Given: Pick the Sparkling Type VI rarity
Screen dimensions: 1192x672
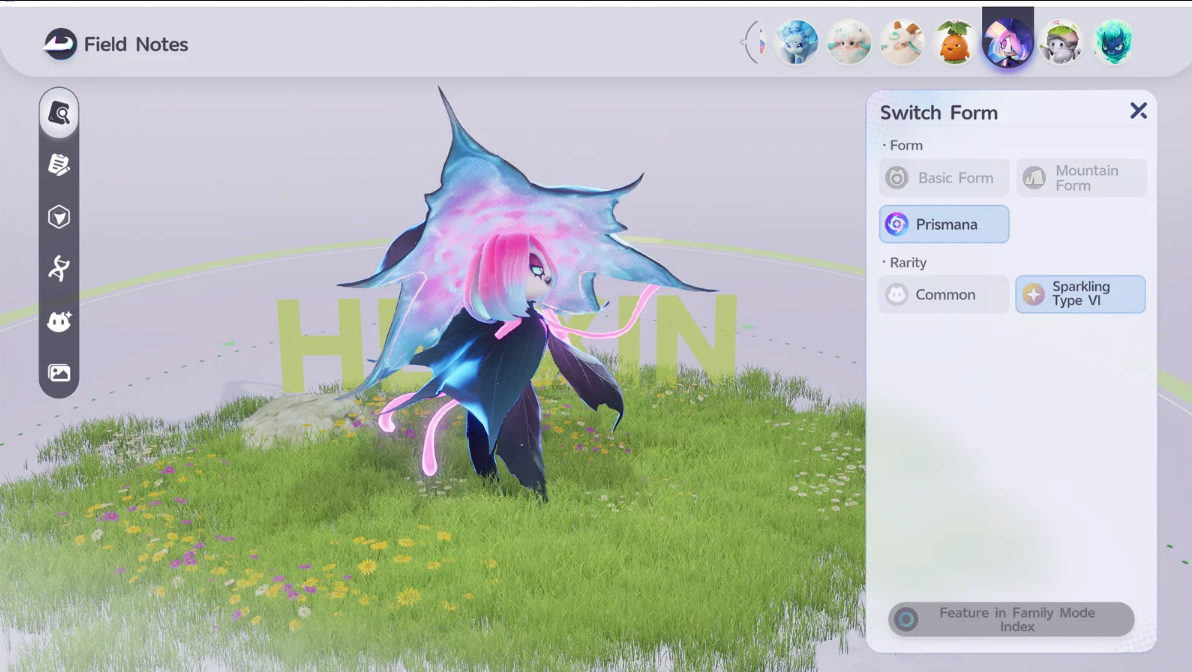Looking at the screenshot, I should (x=1081, y=294).
